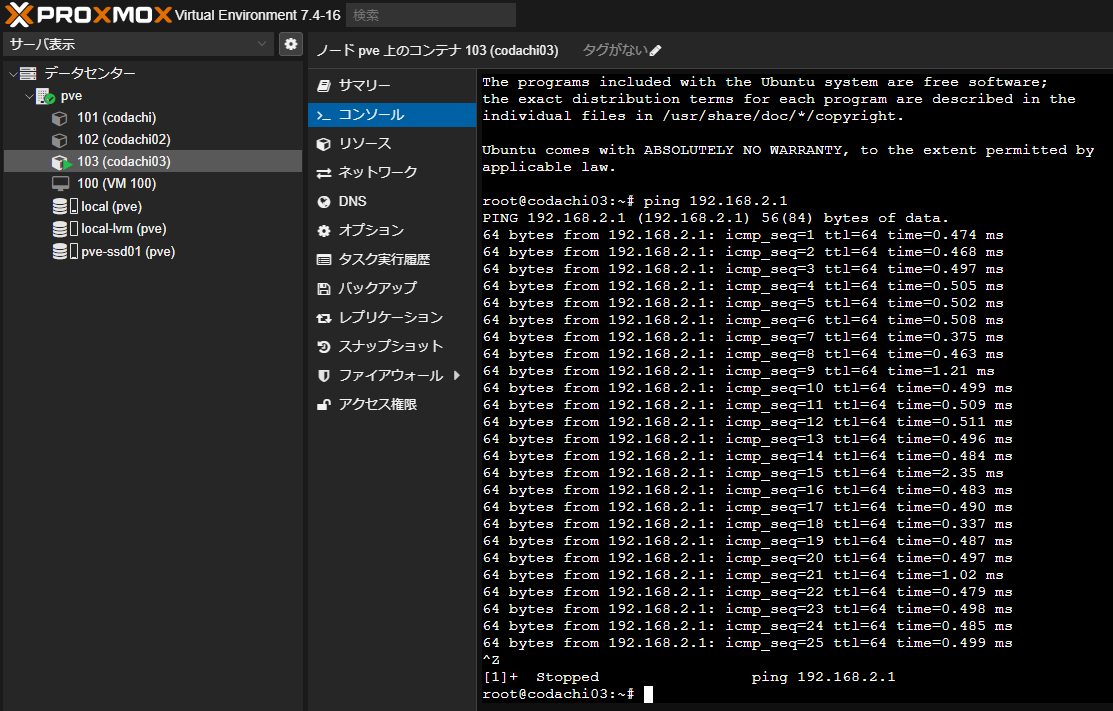Open the スナップショット page

pos(390,346)
